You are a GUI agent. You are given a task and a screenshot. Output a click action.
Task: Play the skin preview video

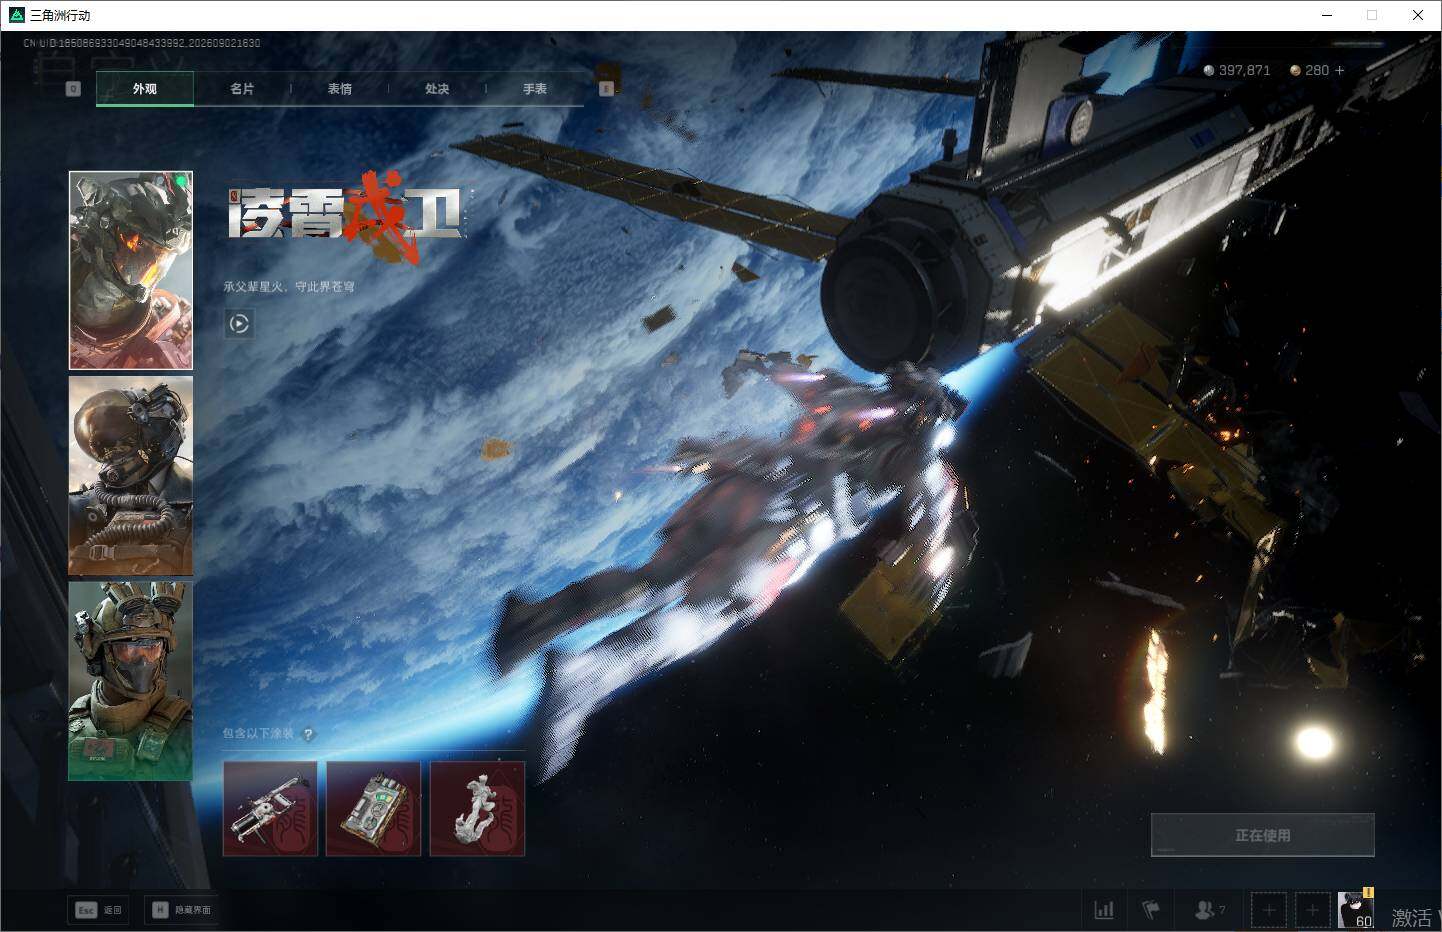click(x=239, y=323)
